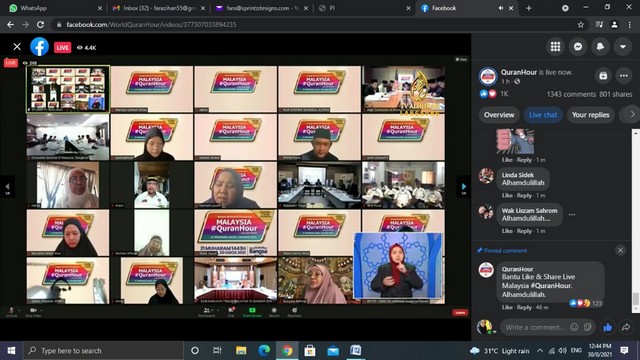The height and width of the screenshot is (360, 640).
Task: Close the Facebook browser tab
Action: (x=511, y=8)
